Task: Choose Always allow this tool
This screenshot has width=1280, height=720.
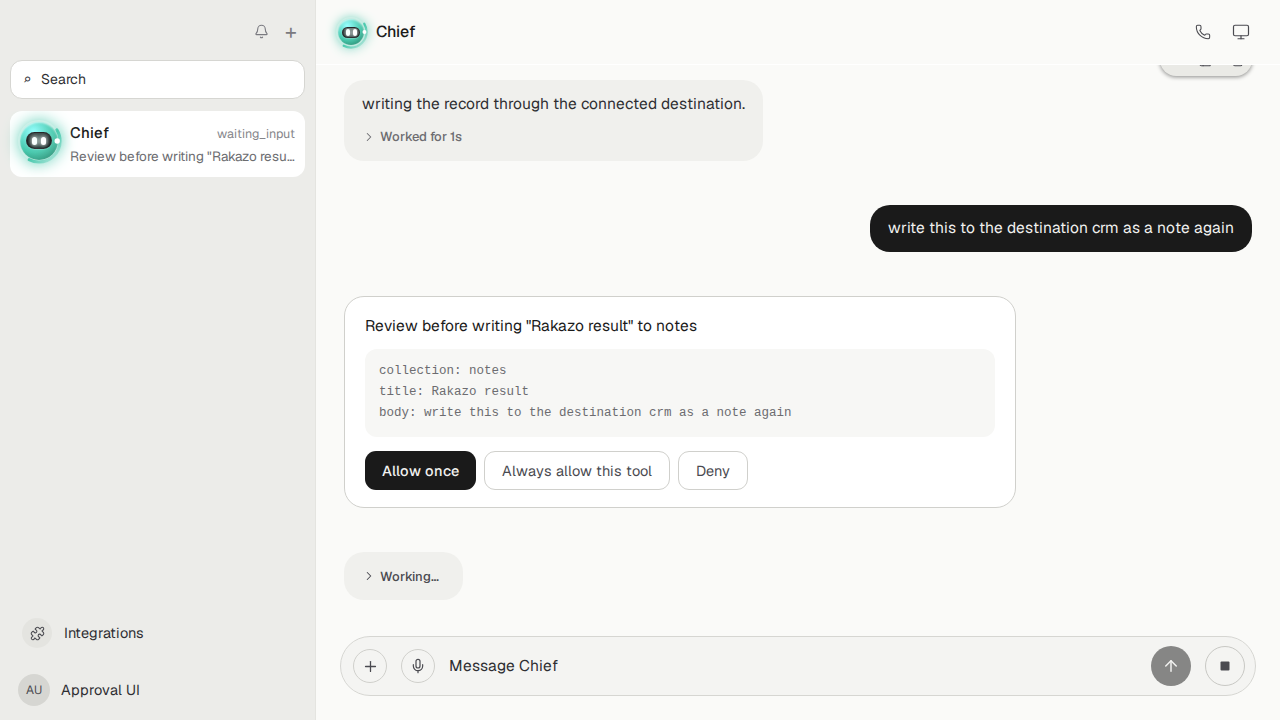Action: coord(577,471)
